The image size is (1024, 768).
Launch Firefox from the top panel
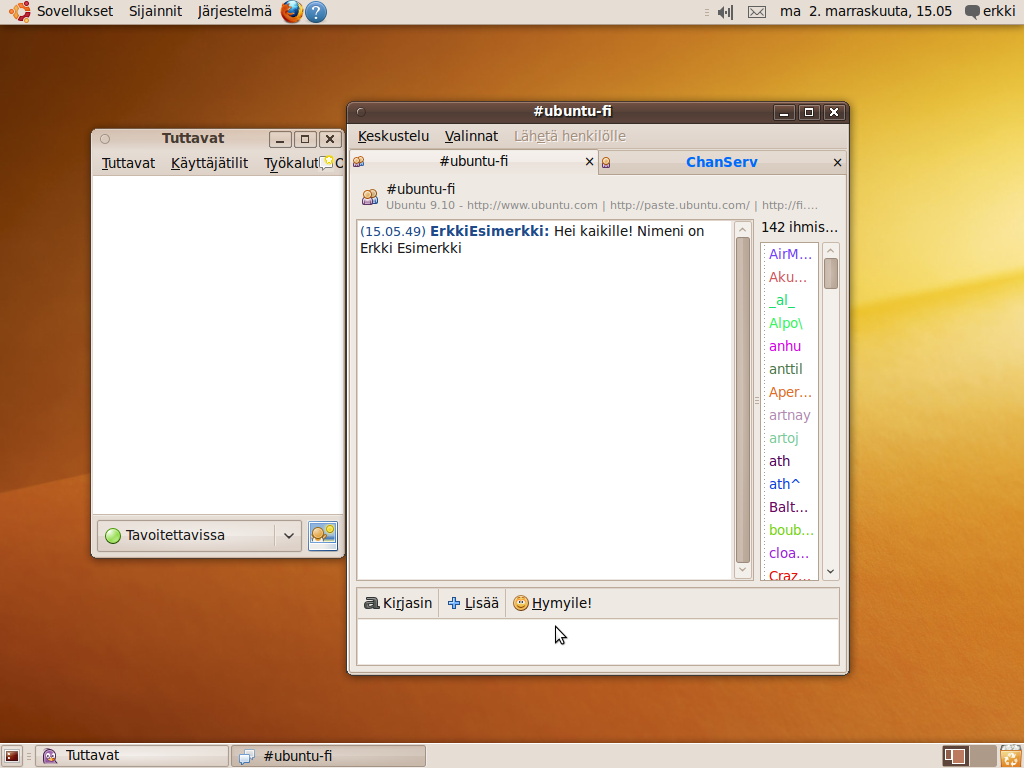[291, 12]
